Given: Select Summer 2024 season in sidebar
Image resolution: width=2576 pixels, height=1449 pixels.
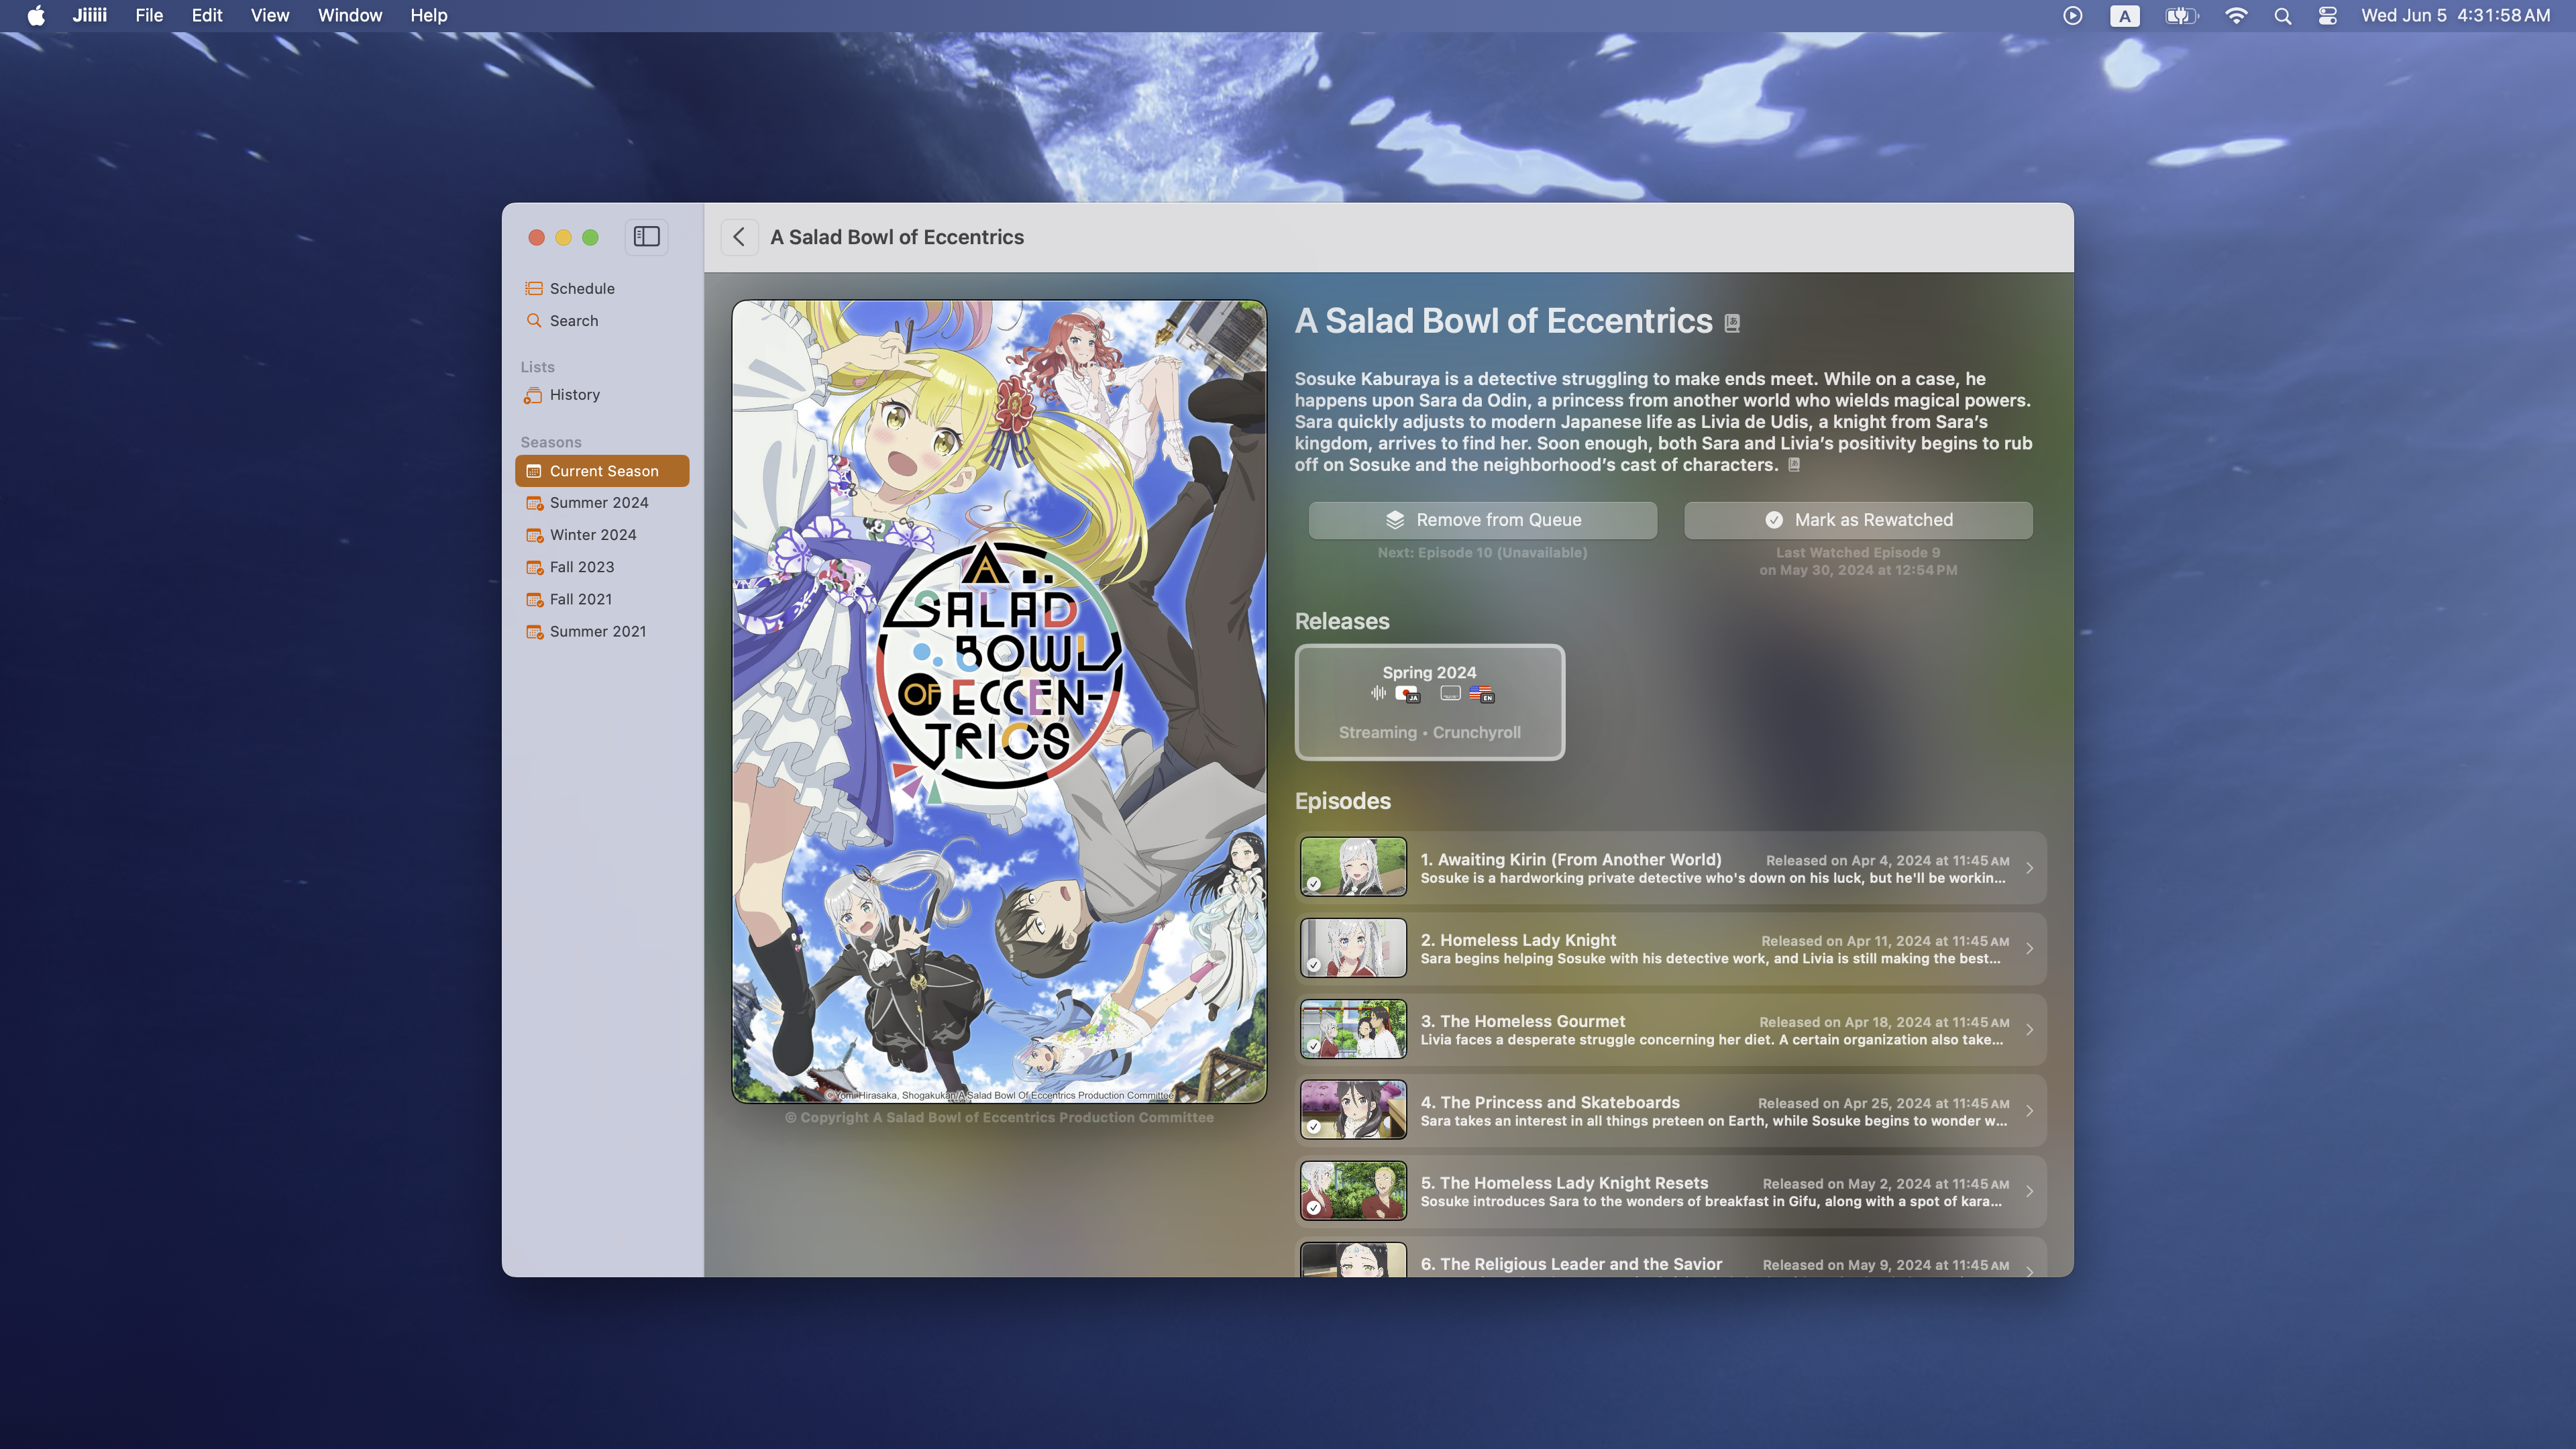Looking at the screenshot, I should click(x=598, y=503).
